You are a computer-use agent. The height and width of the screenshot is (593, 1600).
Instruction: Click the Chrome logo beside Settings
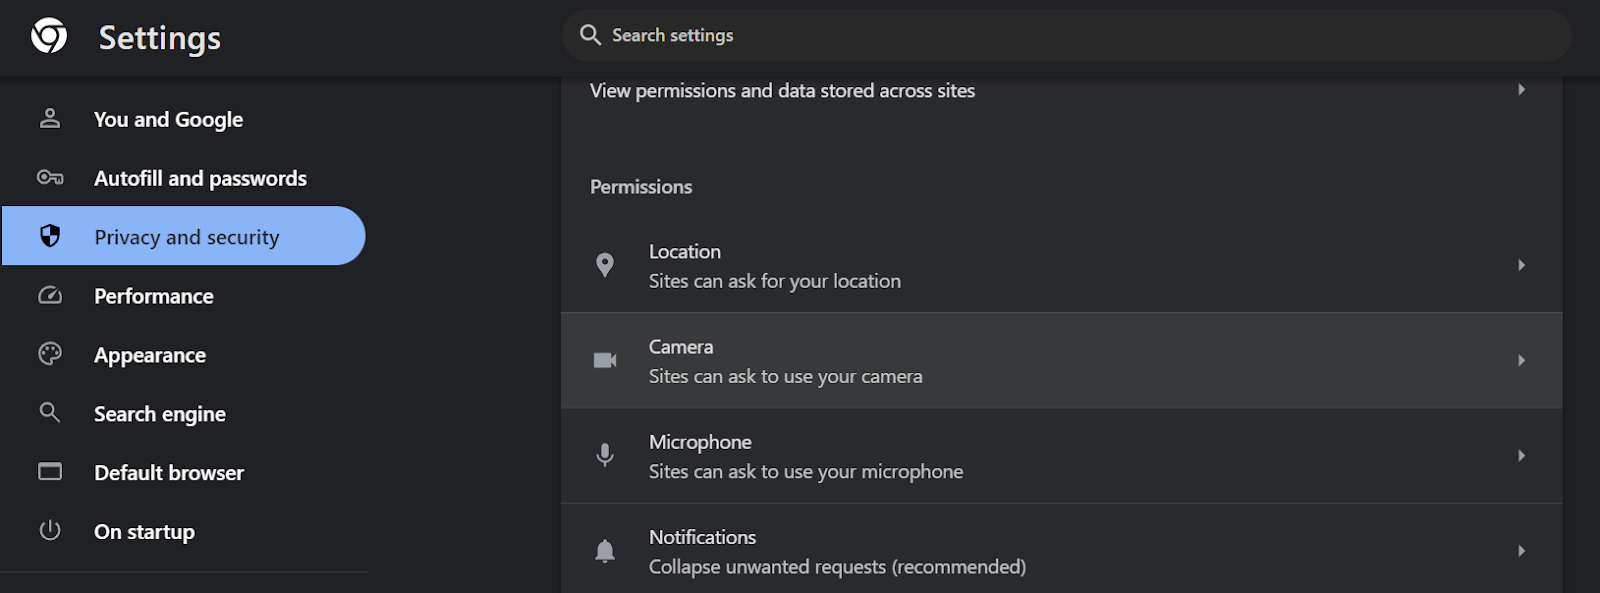pyautogui.click(x=49, y=36)
